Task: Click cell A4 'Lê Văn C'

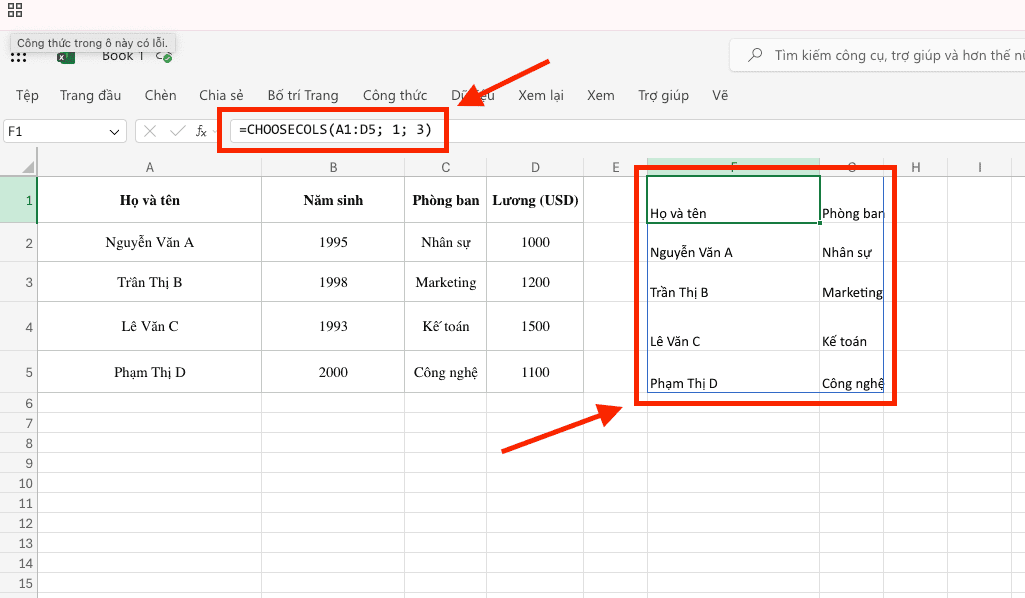Action: coord(150,326)
